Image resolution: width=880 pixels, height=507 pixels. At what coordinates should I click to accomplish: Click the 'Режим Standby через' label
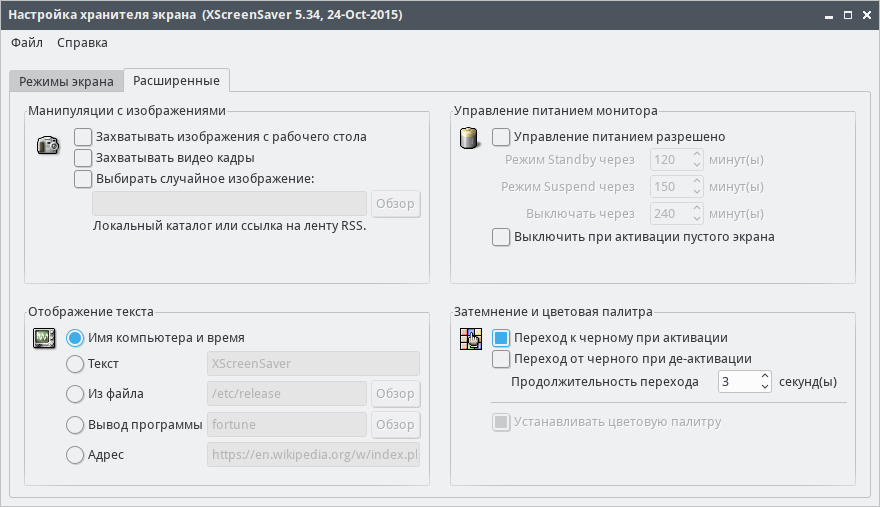(x=570, y=160)
